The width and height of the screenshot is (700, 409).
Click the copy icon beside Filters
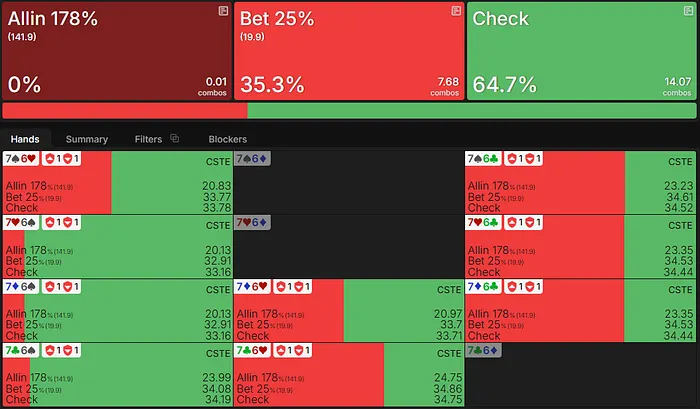click(174, 139)
